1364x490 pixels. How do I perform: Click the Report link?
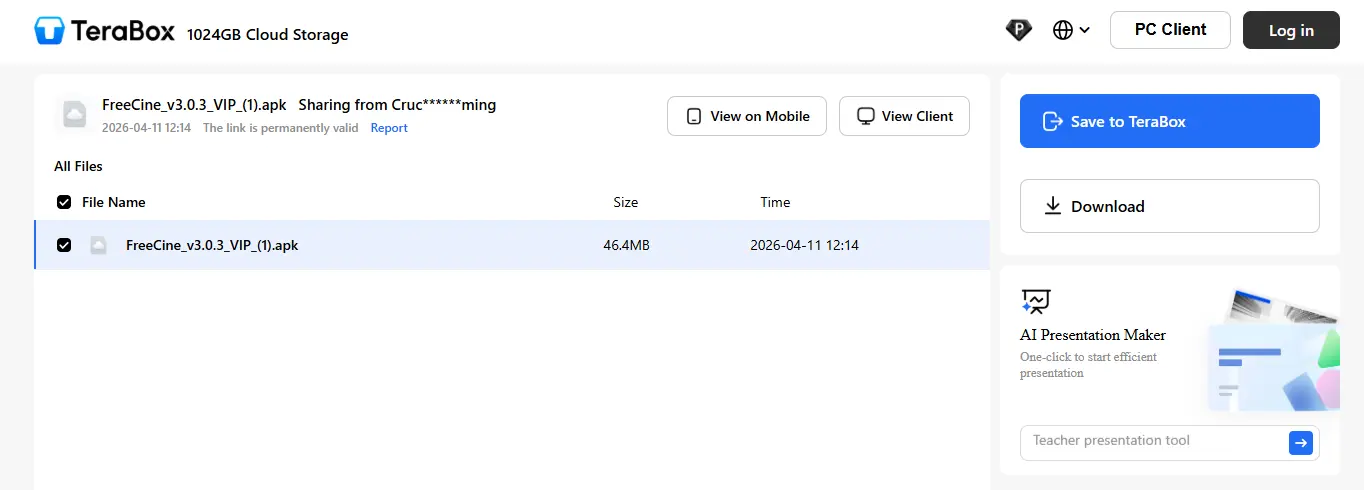(x=389, y=128)
